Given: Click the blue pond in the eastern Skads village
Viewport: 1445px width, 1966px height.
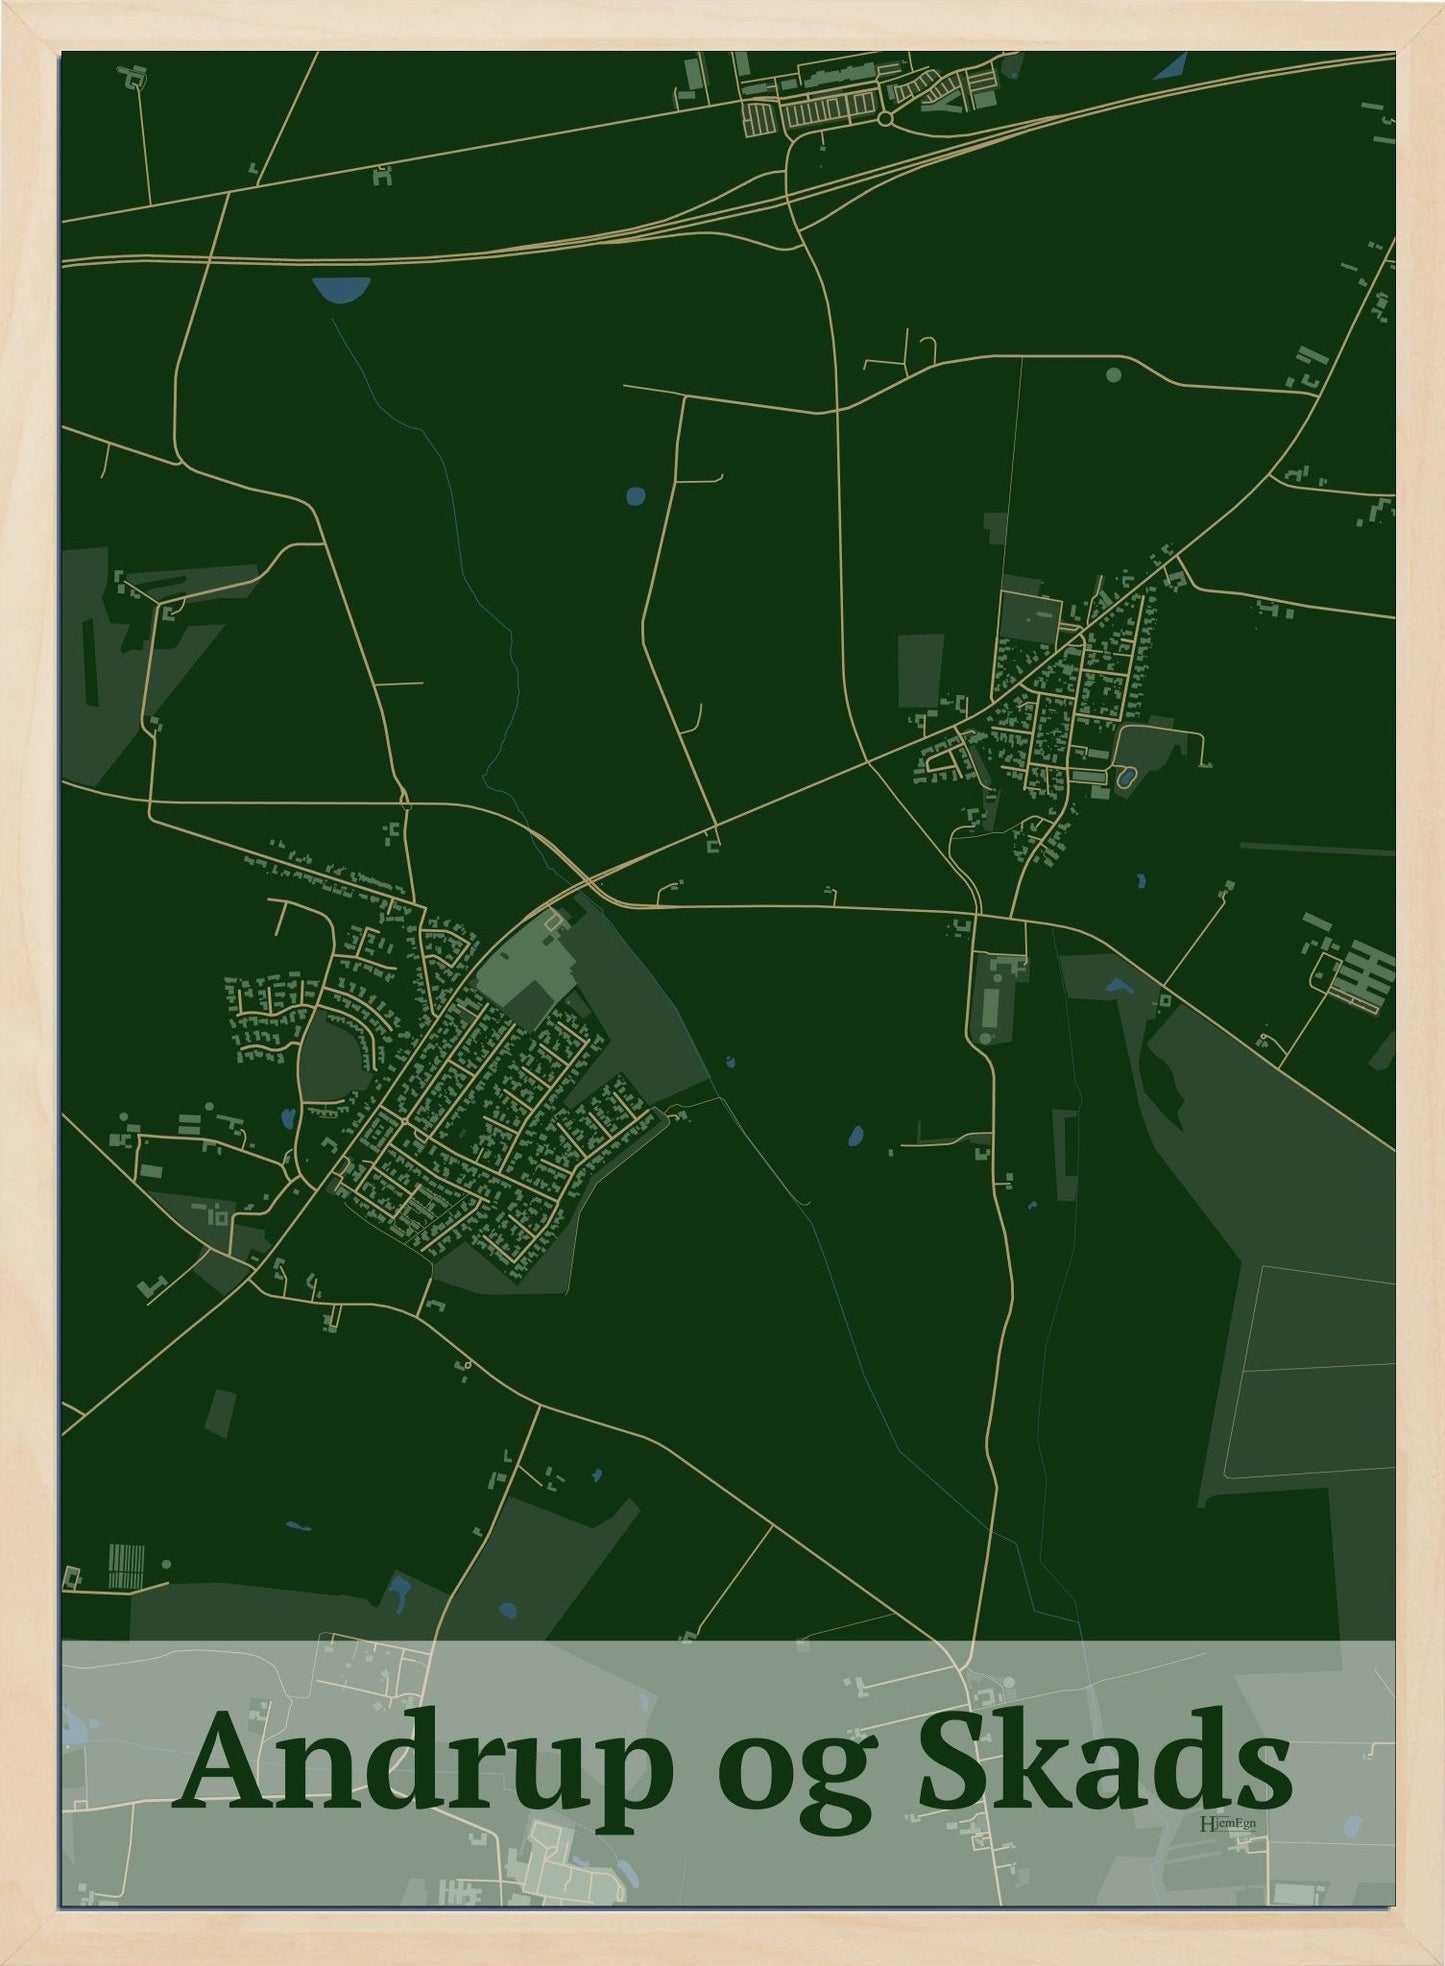Looking at the screenshot, I should (1127, 775).
